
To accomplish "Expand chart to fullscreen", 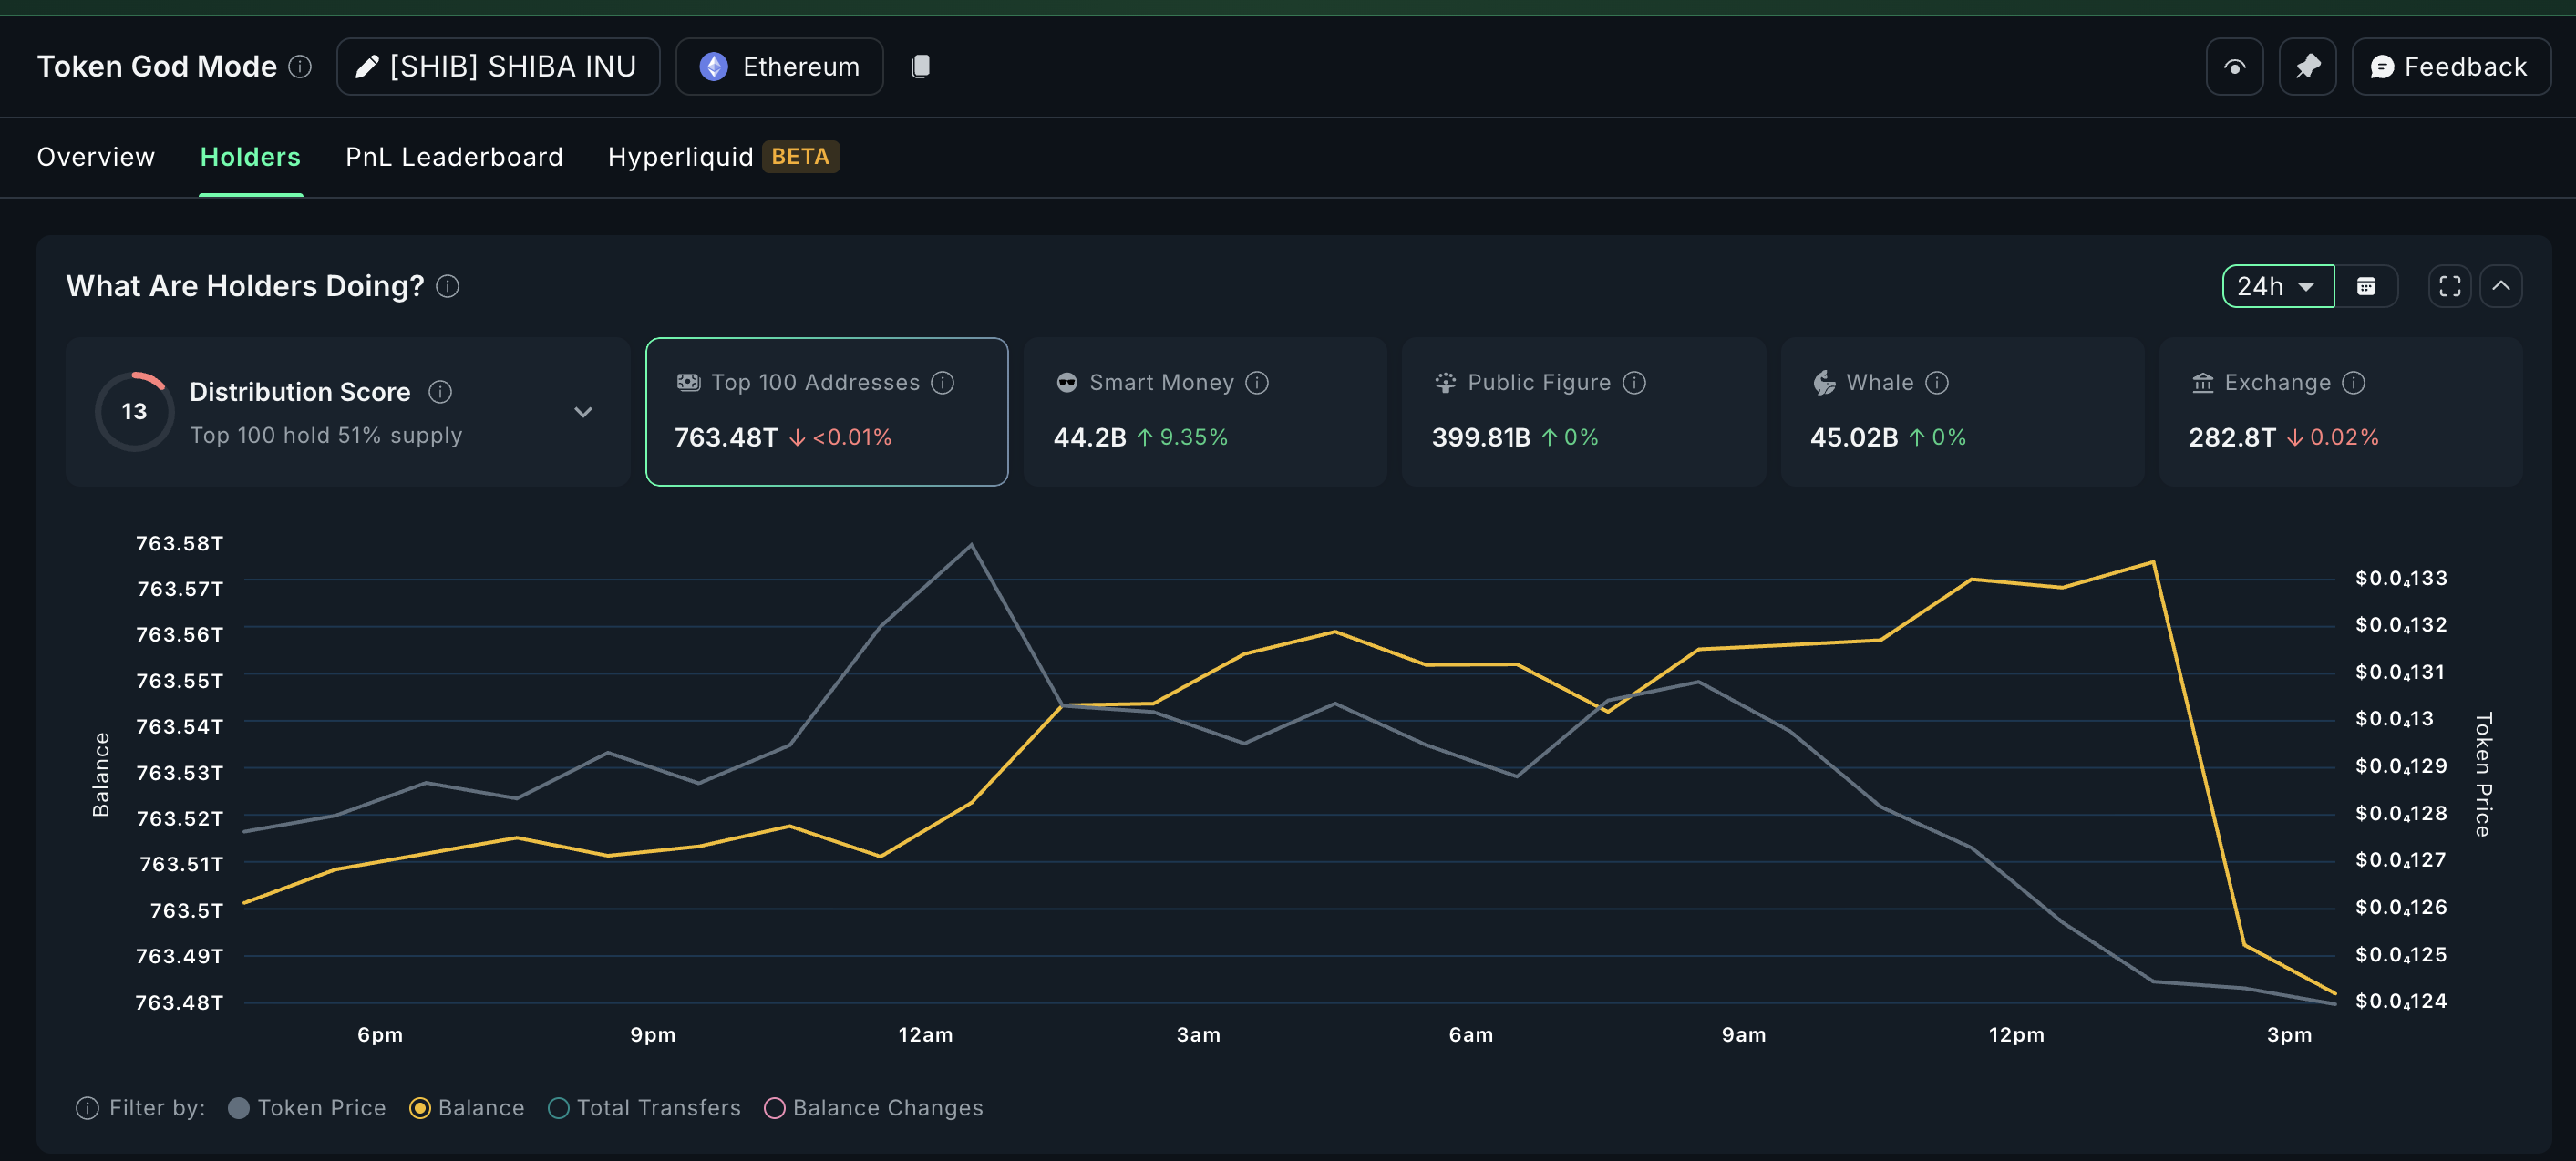I will [2449, 287].
